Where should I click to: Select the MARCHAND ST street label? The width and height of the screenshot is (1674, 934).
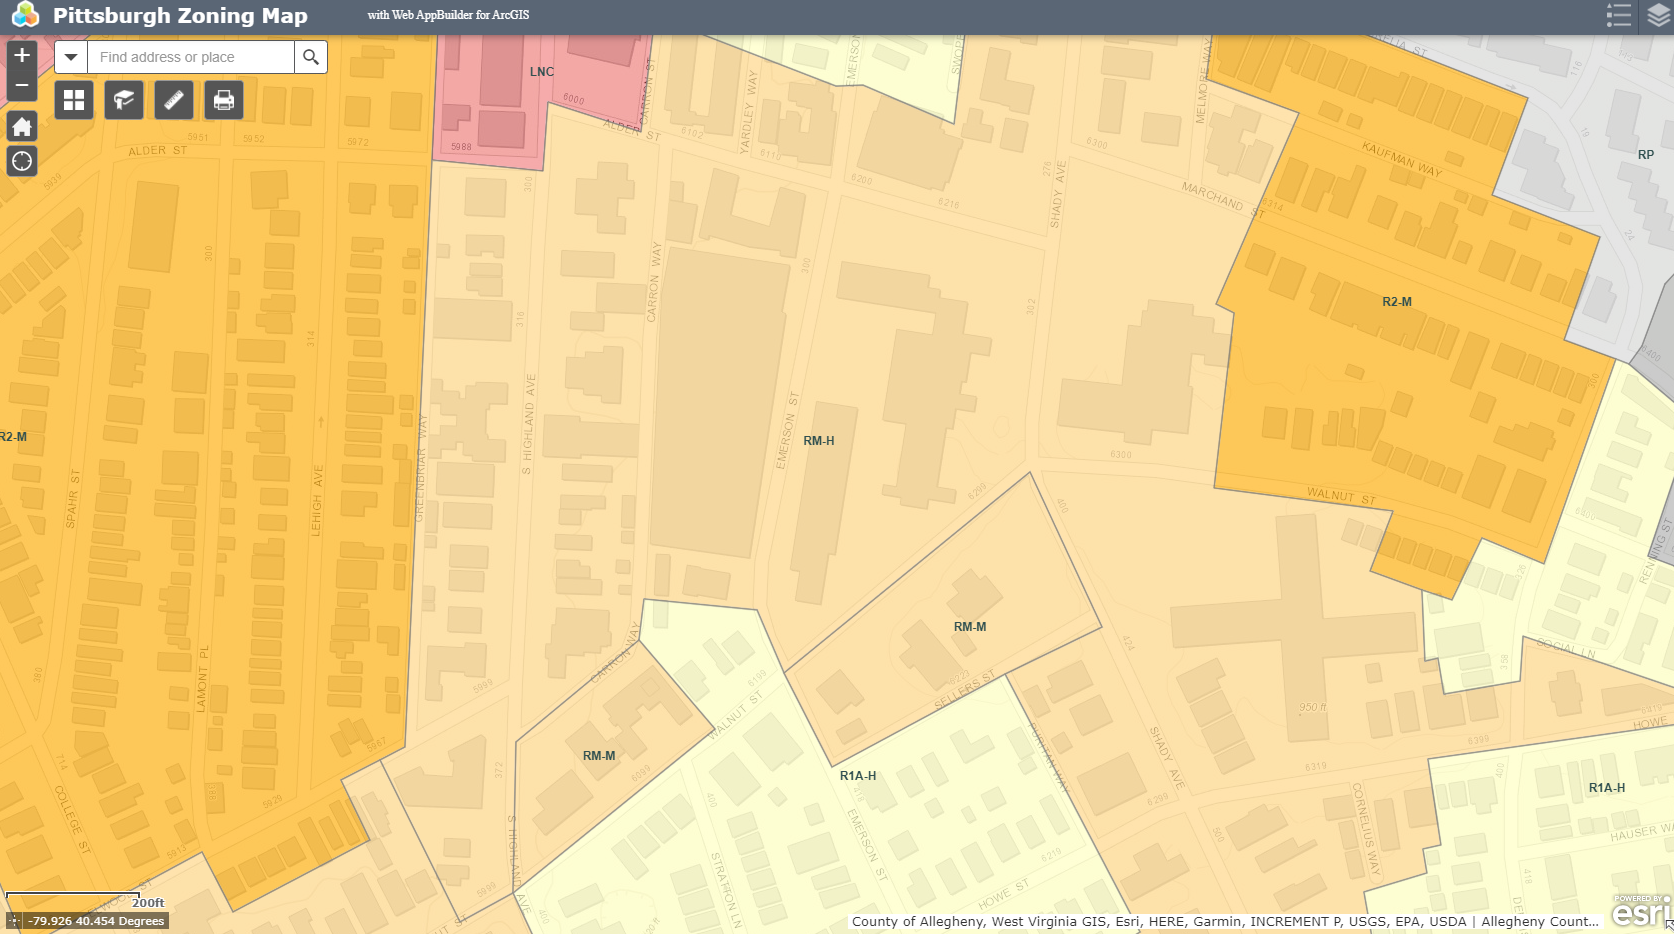(x=1223, y=199)
